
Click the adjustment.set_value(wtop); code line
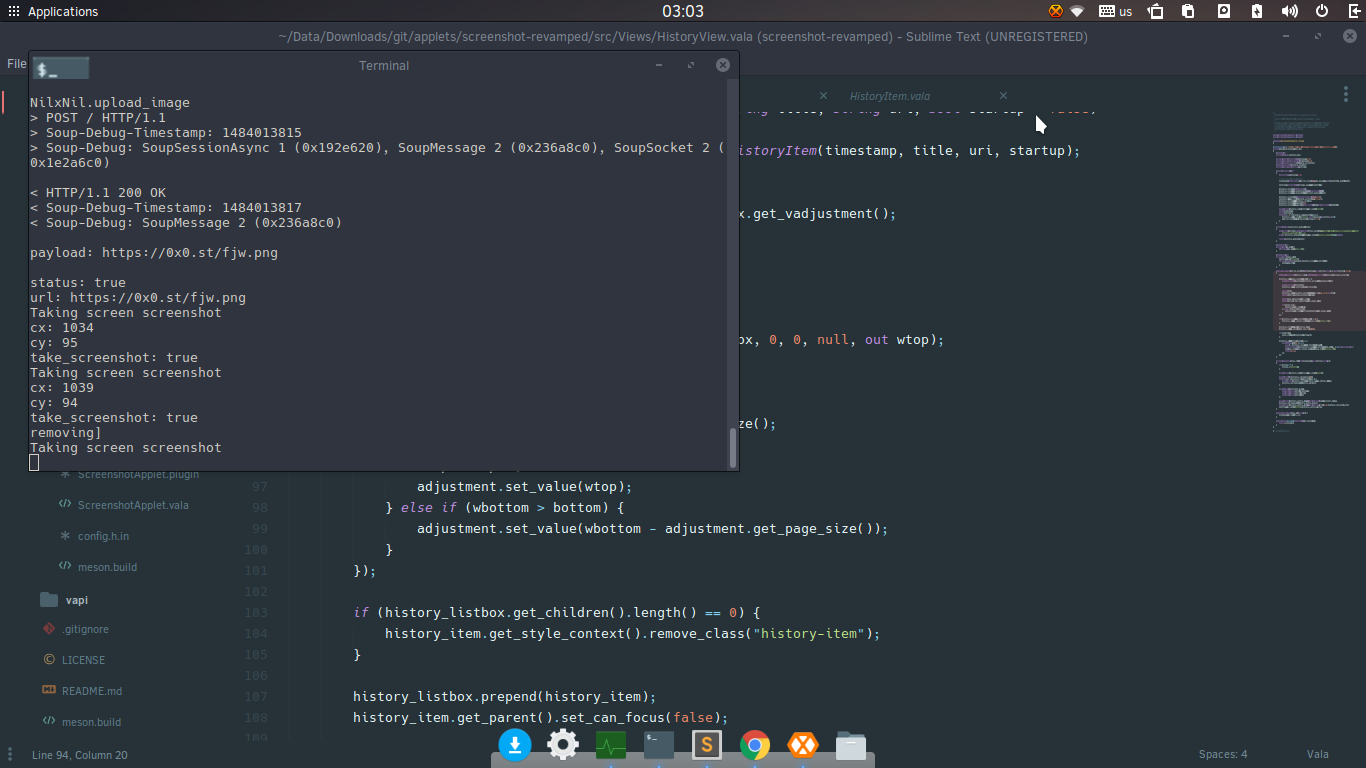click(x=525, y=487)
